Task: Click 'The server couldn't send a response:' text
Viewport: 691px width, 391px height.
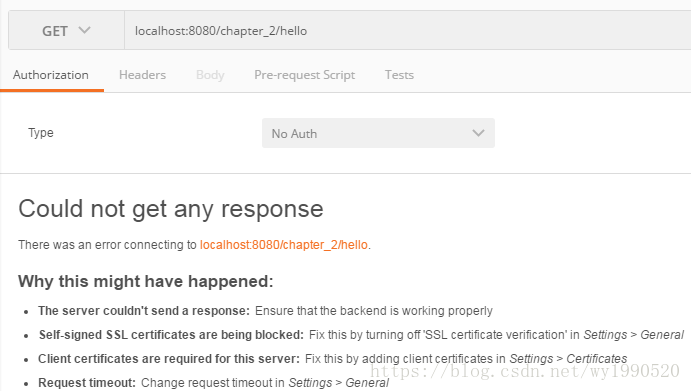Action: 144,311
